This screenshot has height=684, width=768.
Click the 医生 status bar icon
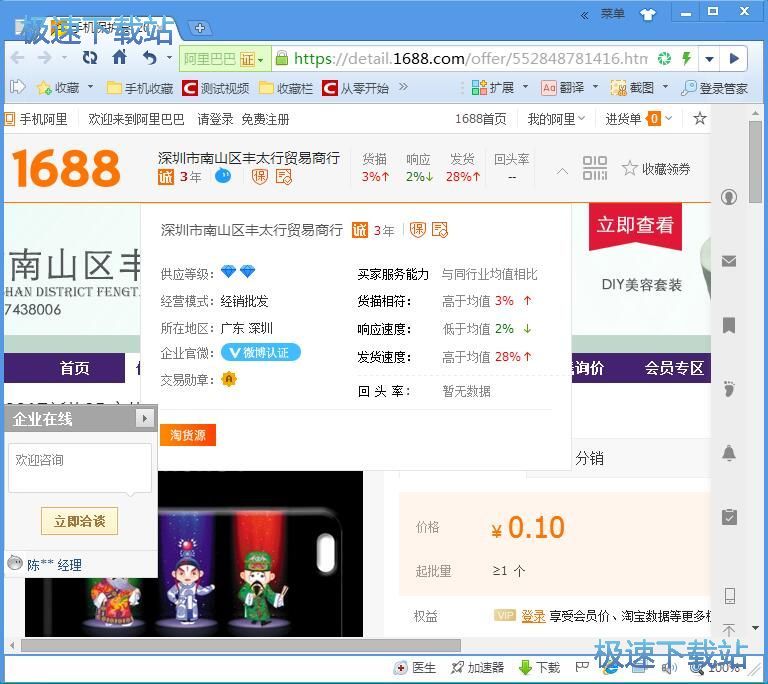click(x=415, y=667)
